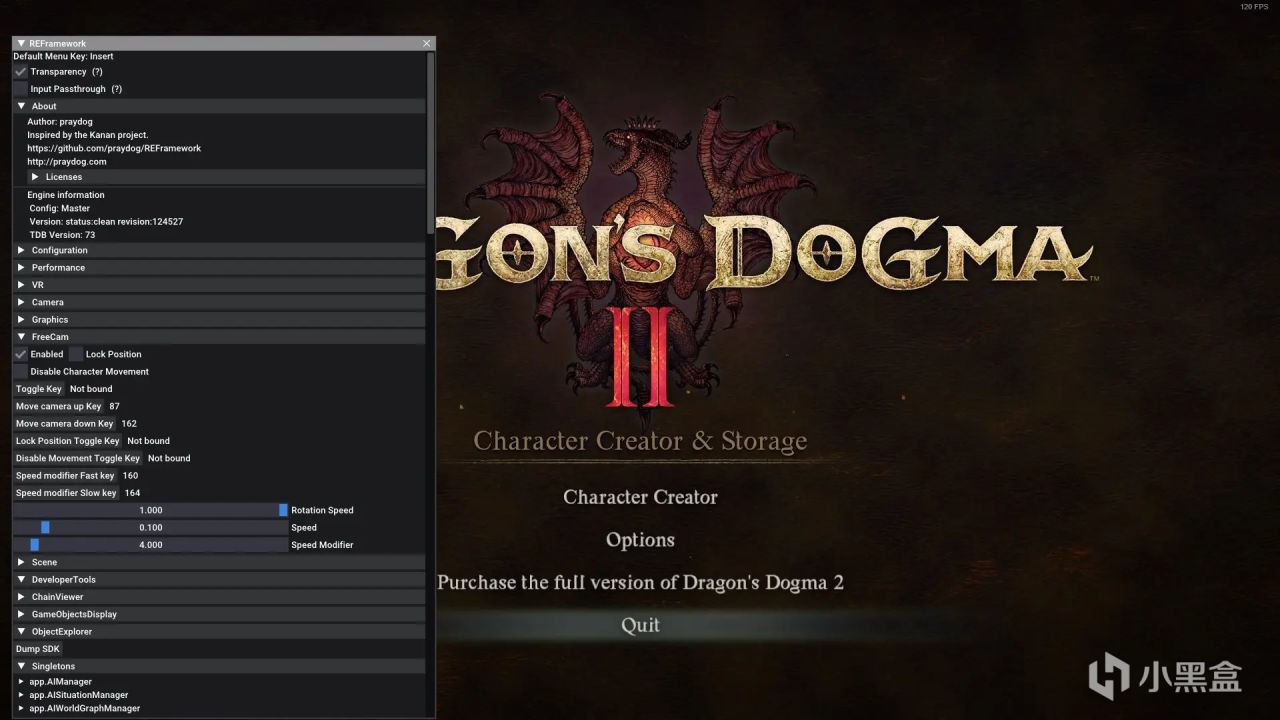The width and height of the screenshot is (1280, 720).
Task: Expand the Camera section
Action: pyautogui.click(x=219, y=302)
